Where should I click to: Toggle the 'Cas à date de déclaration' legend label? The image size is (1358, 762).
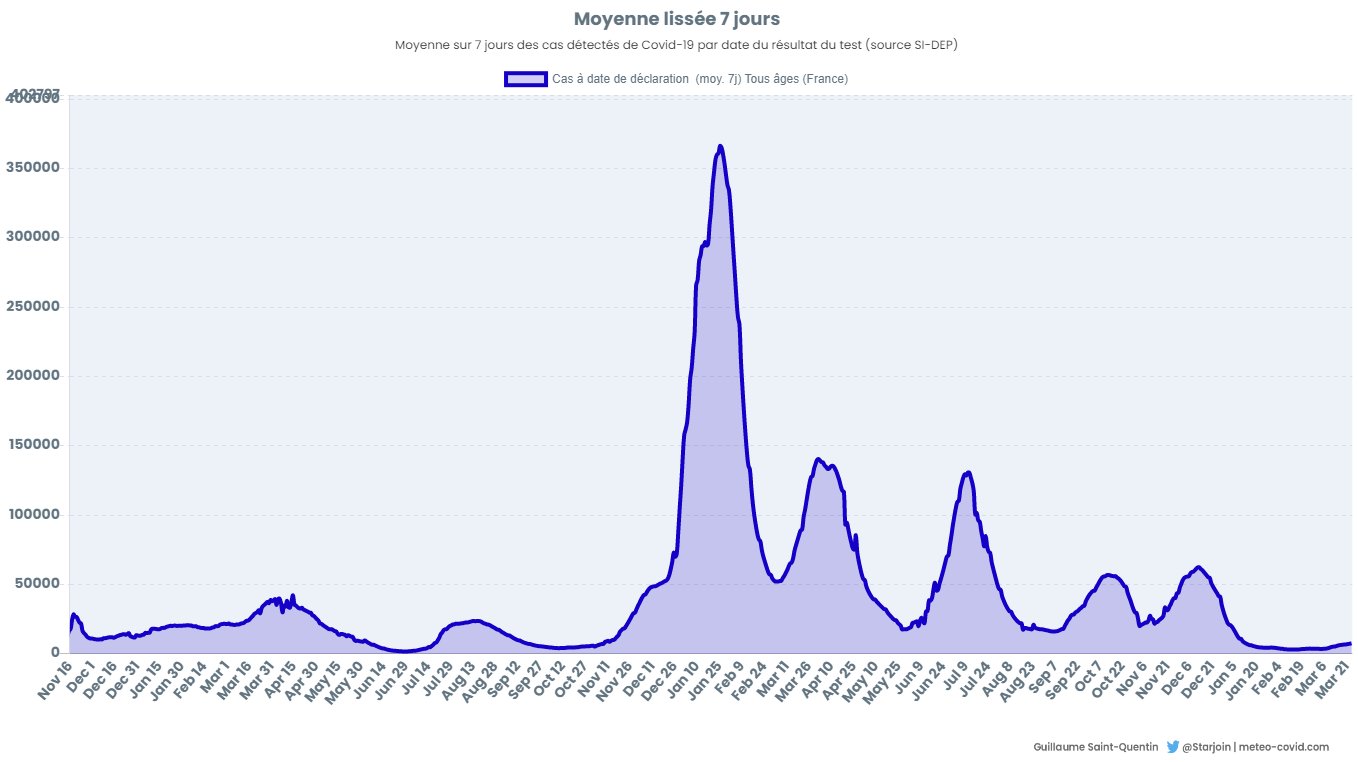(x=699, y=79)
